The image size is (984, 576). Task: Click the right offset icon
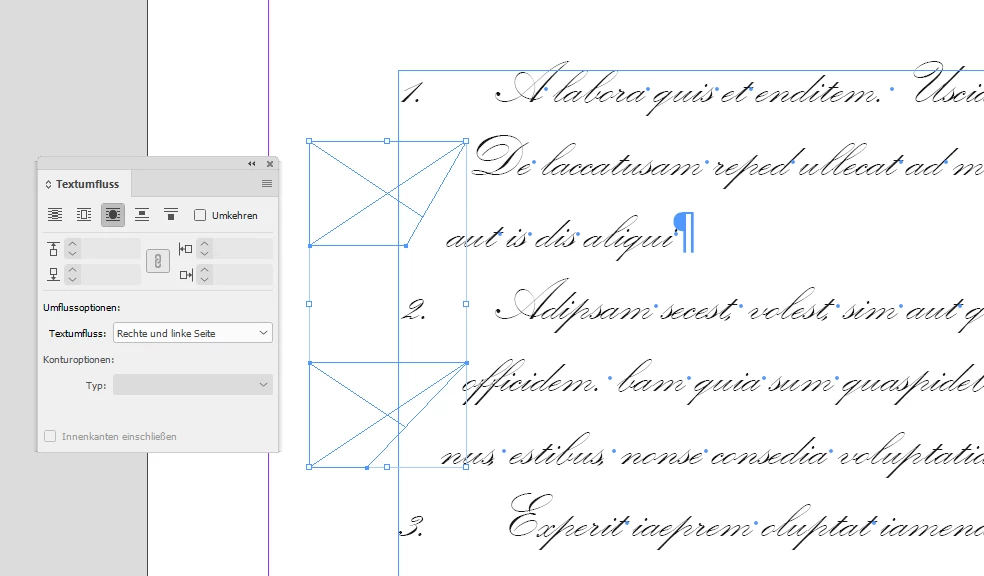click(186, 275)
